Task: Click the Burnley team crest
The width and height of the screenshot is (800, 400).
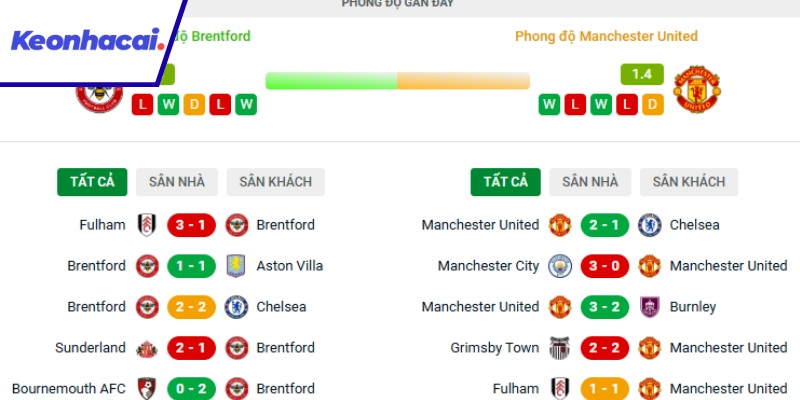Action: (x=649, y=307)
